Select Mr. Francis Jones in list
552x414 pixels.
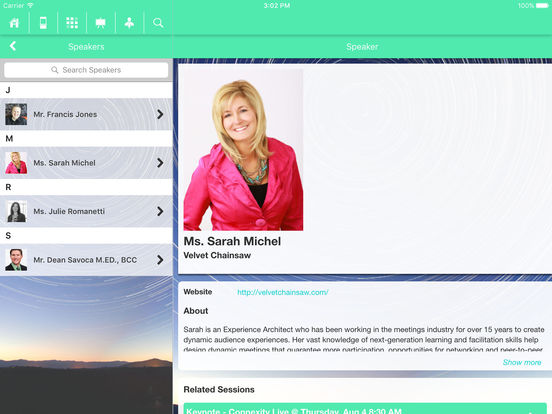(86, 114)
